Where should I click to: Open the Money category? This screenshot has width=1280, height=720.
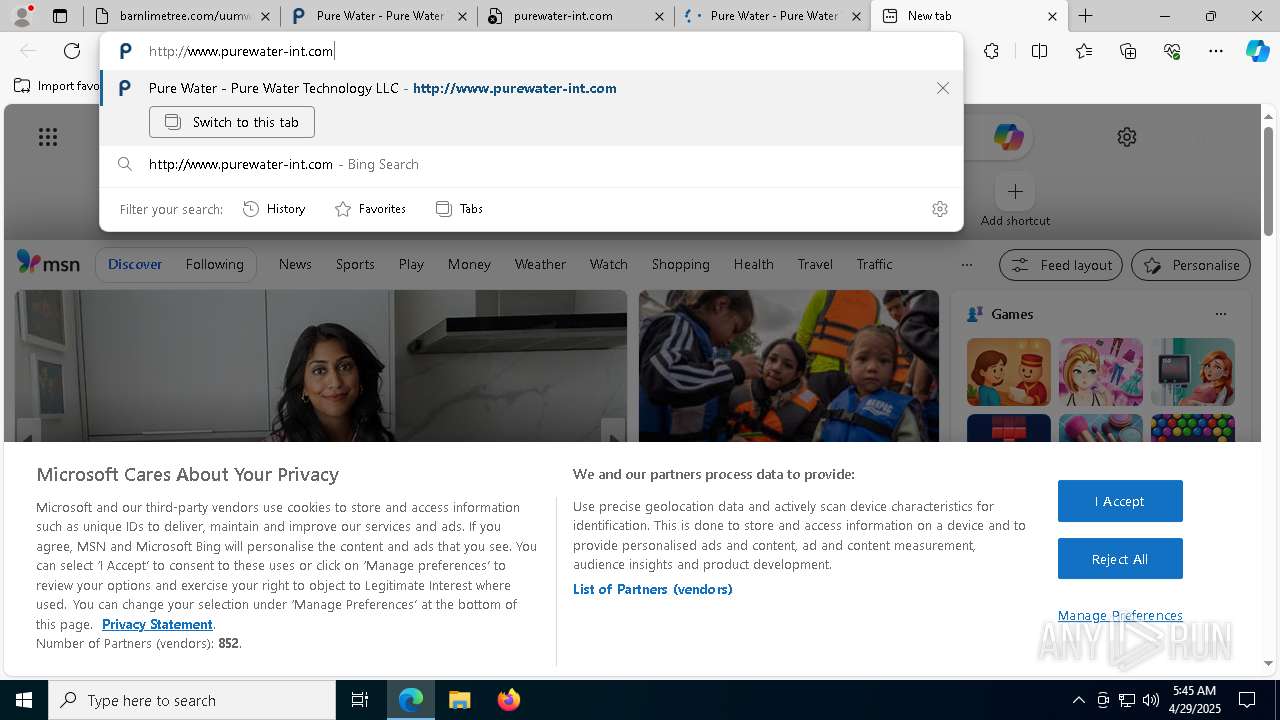(469, 264)
